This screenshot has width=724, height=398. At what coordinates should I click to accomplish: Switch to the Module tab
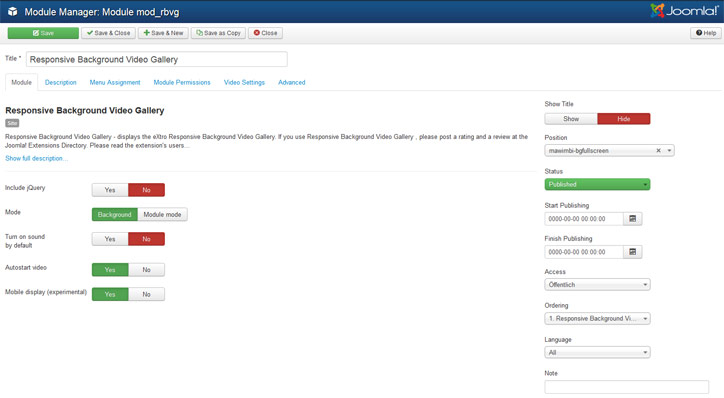(22, 82)
